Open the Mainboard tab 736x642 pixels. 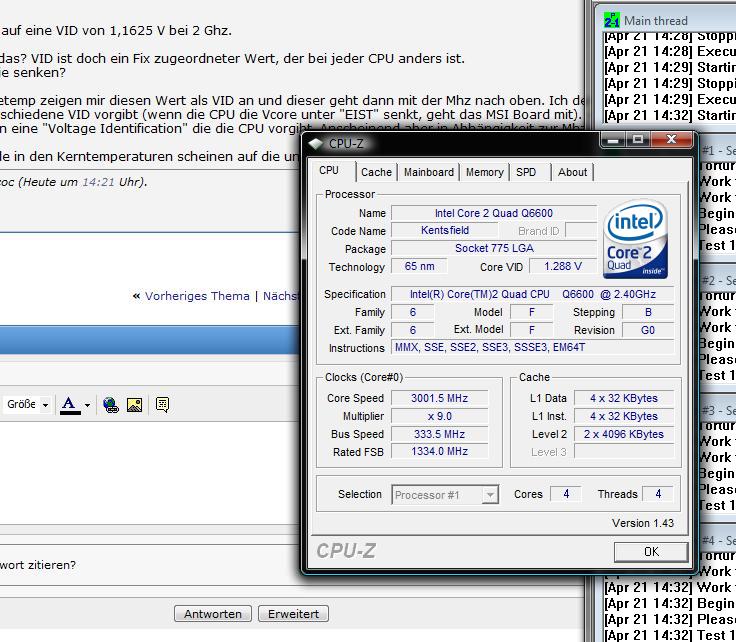coord(429,172)
